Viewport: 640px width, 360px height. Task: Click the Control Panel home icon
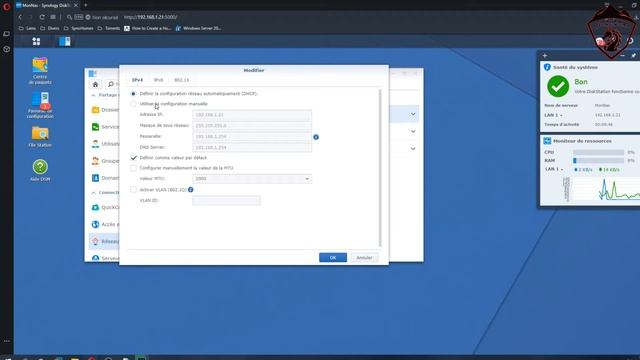95,84
